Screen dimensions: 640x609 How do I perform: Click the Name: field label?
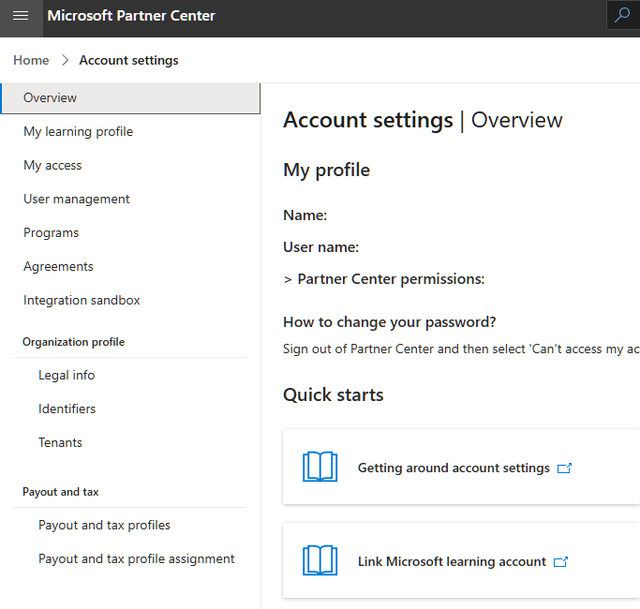(x=305, y=216)
